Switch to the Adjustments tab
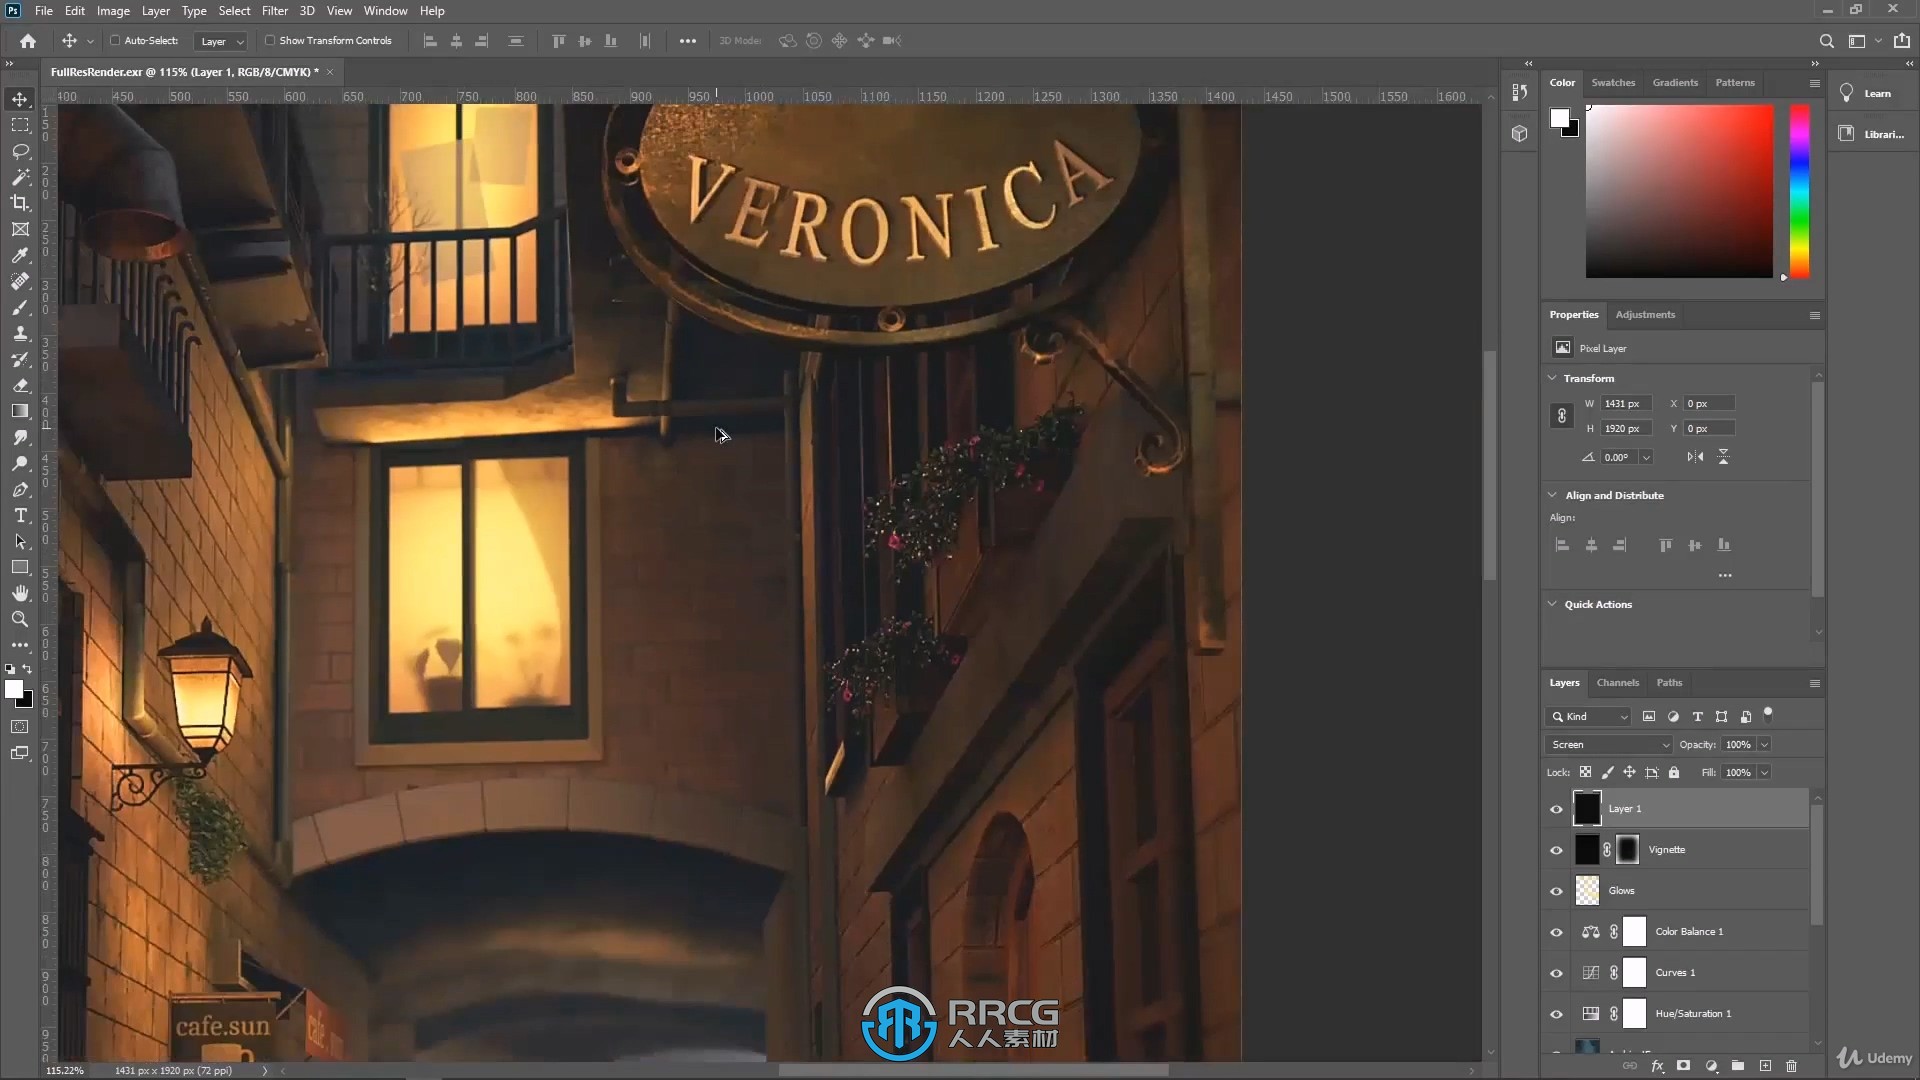 (1644, 314)
